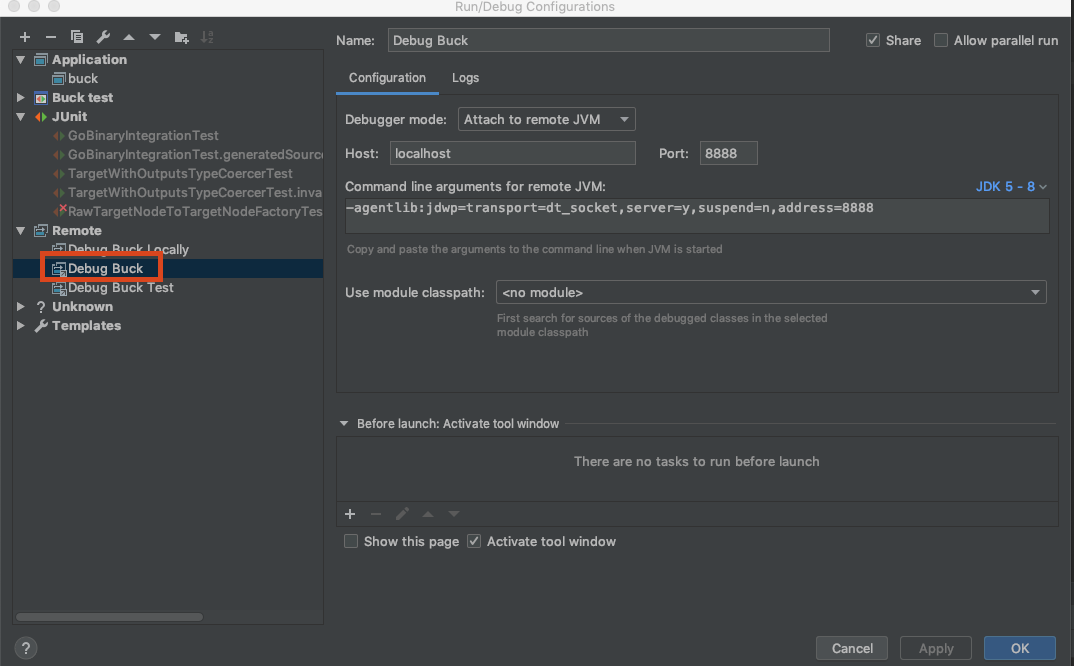Move the selected configuration up
This screenshot has width=1074, height=666.
tap(129, 37)
